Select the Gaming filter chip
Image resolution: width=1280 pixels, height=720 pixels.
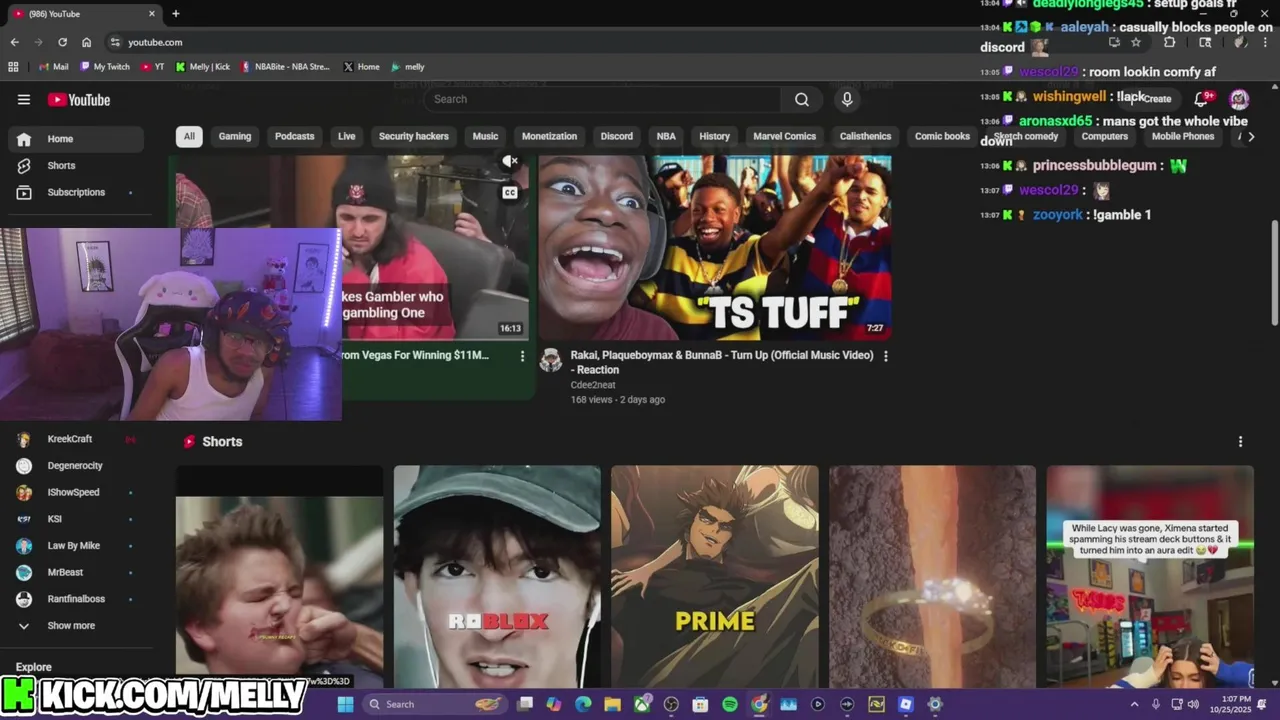click(x=235, y=136)
